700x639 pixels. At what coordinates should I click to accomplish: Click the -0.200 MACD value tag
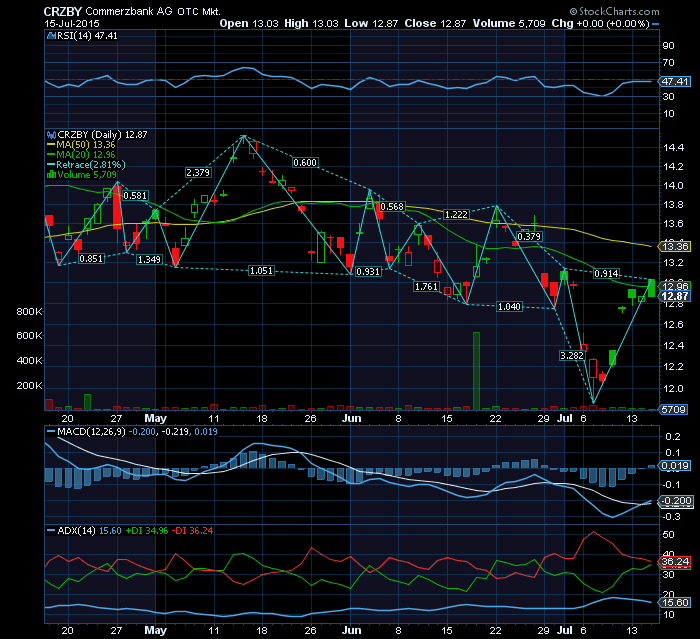pos(675,501)
